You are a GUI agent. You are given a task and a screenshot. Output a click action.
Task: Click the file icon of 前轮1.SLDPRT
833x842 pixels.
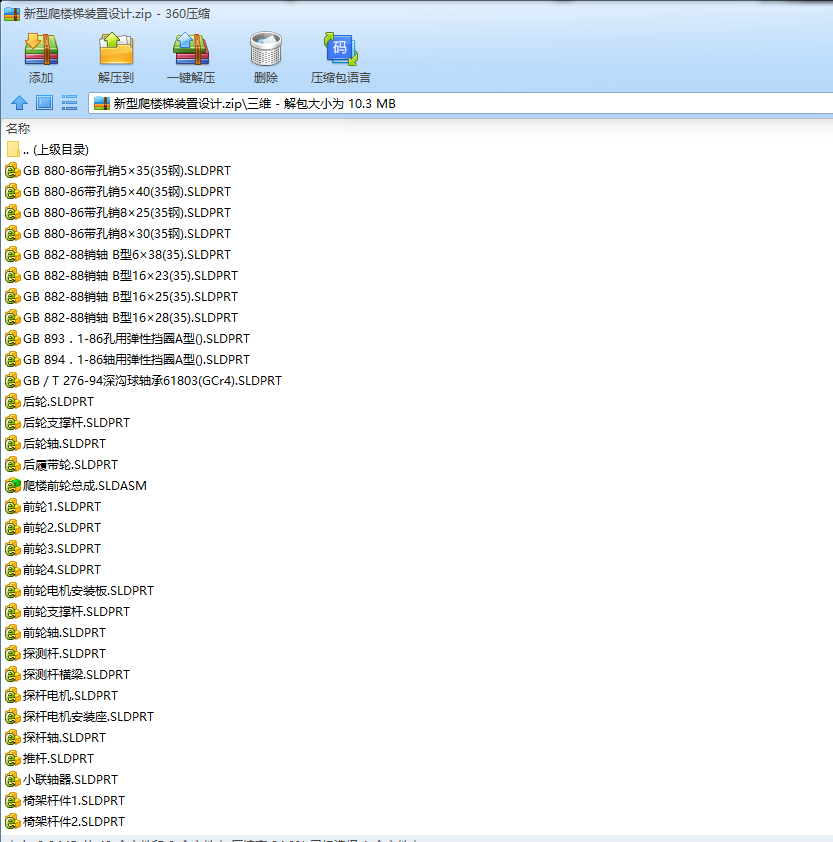pyautogui.click(x=12, y=506)
